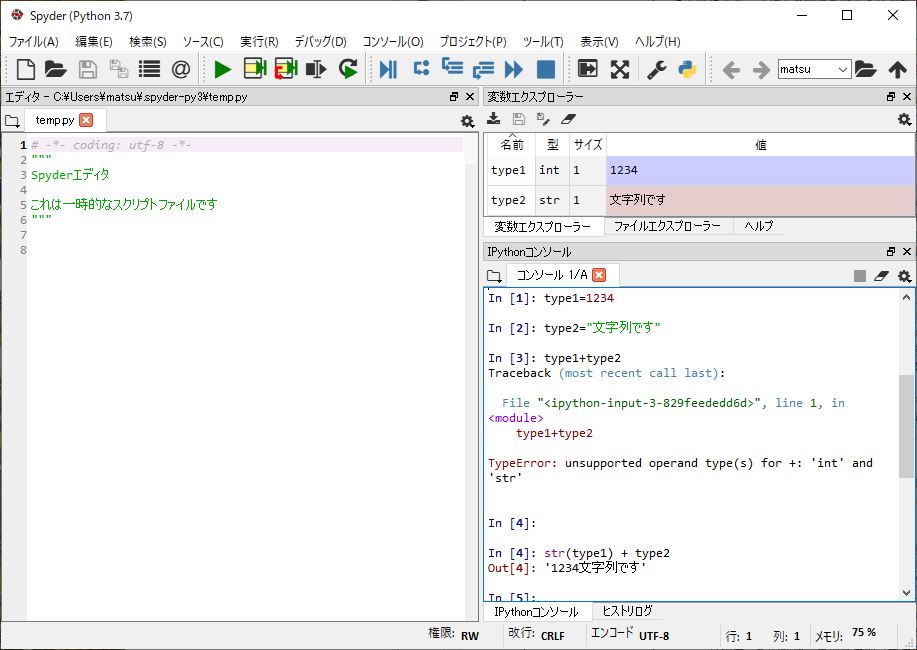Click the debugger step return icon
Viewport: 917px width, 650px height.
(483, 69)
